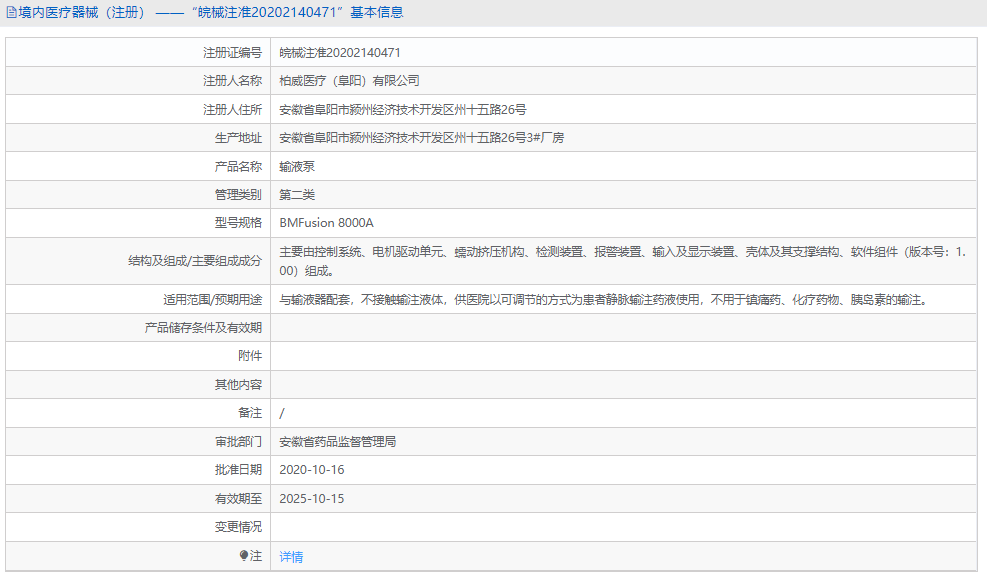Screen dimensions: 987x577
Task: Click the 管理类别 value 第二类
Action: pyautogui.click(x=299, y=194)
